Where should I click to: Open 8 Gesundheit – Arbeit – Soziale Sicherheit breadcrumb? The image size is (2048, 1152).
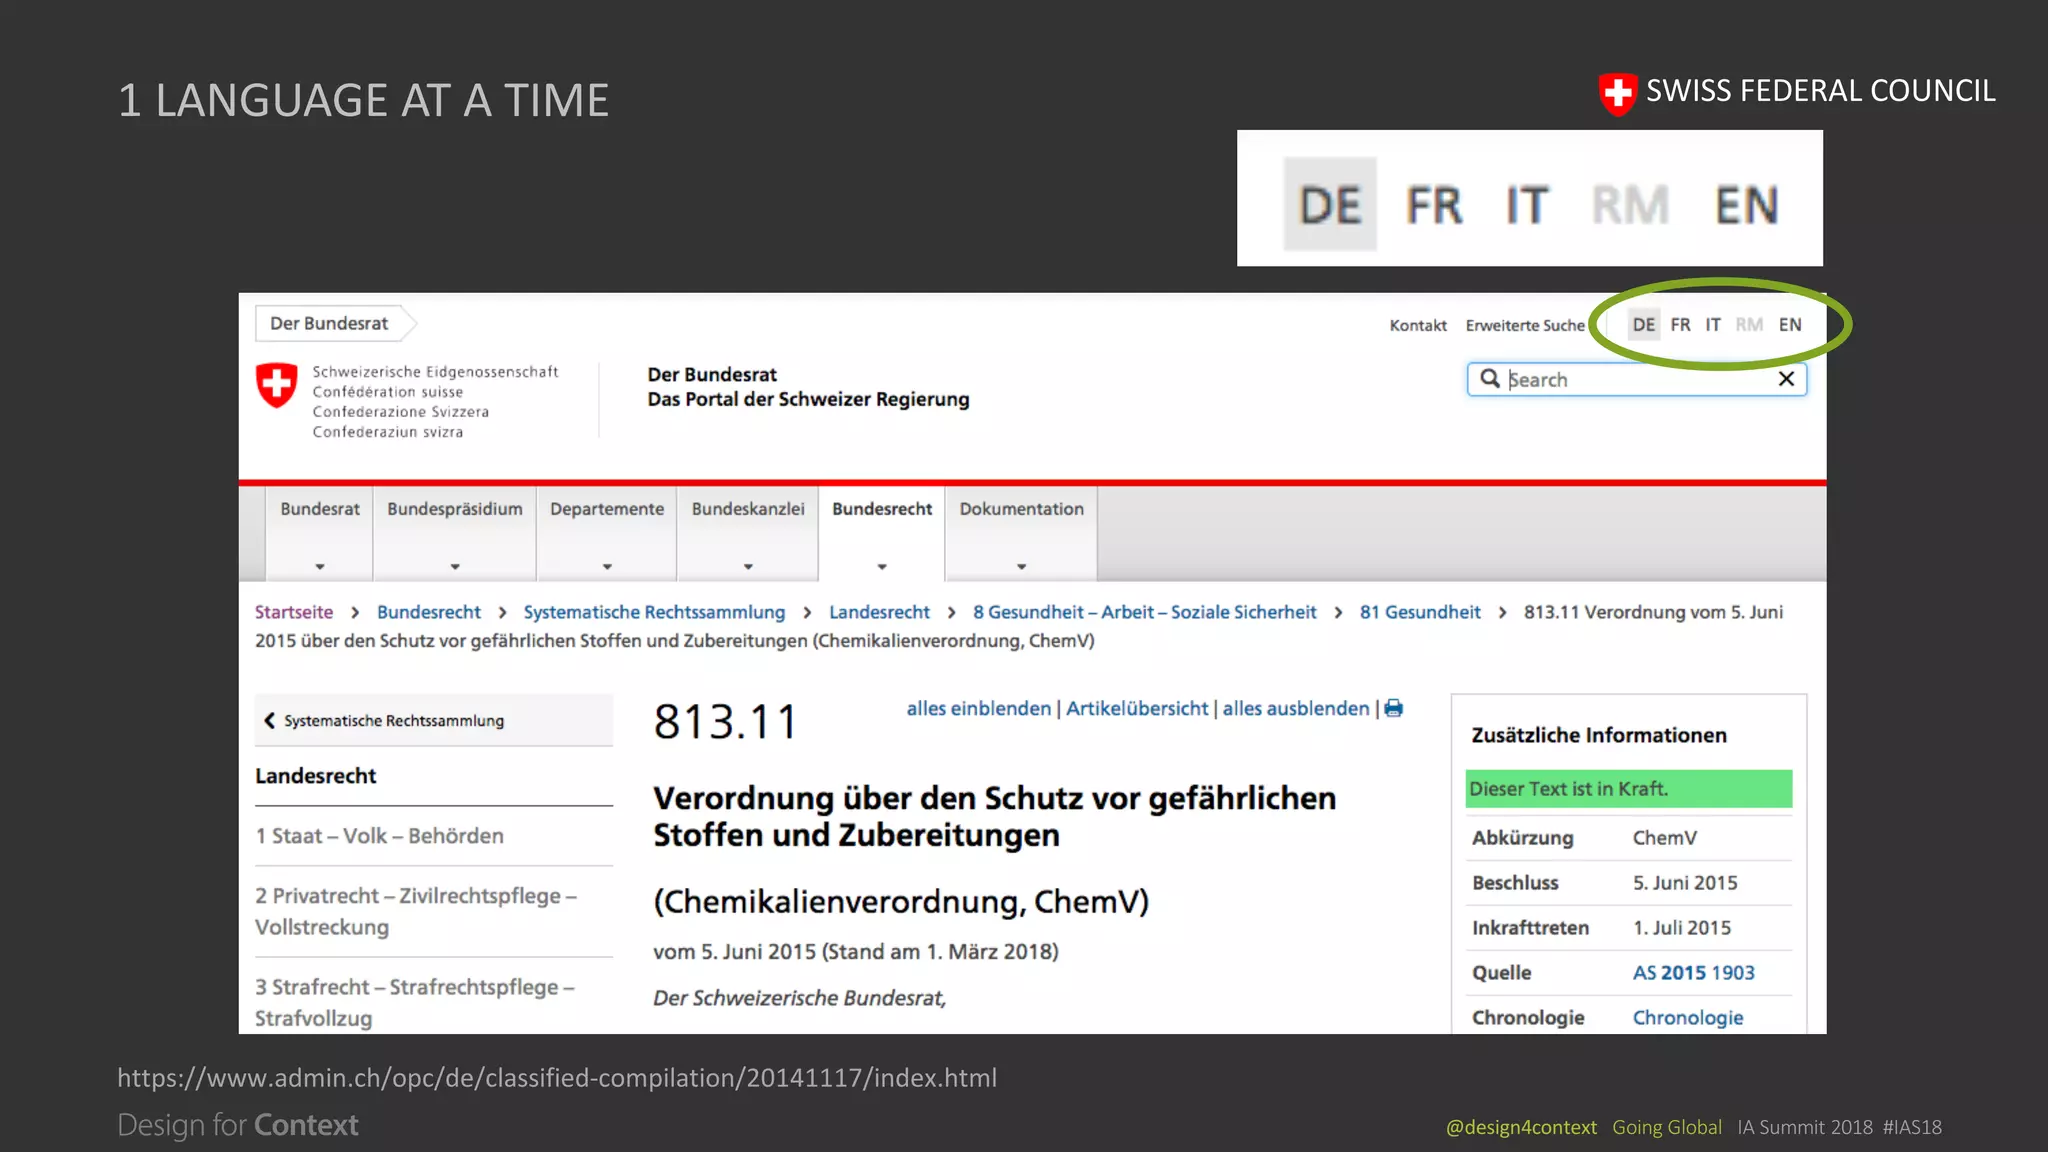(1144, 612)
